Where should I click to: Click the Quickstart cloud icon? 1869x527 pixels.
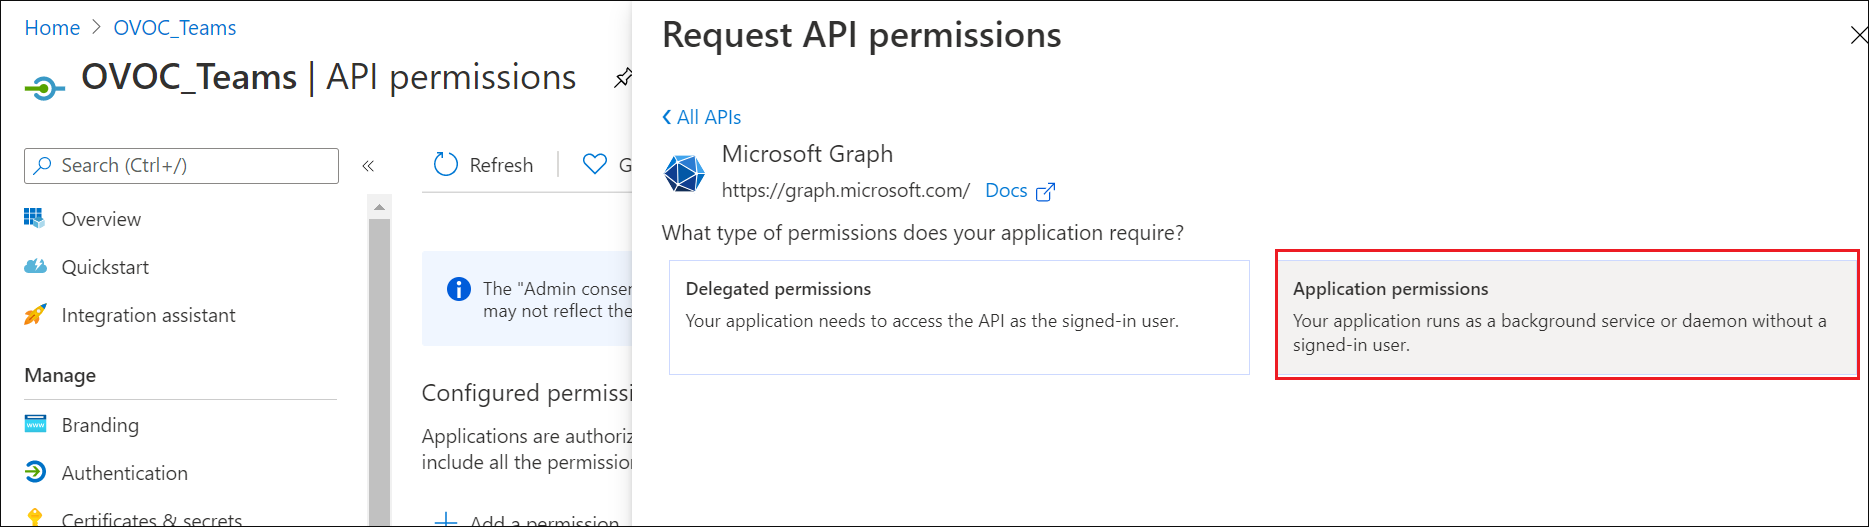pyautogui.click(x=35, y=266)
